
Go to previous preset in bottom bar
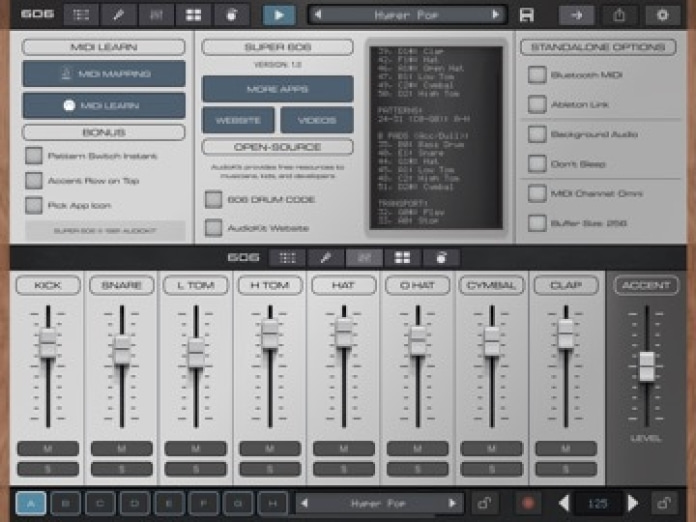click(x=304, y=503)
